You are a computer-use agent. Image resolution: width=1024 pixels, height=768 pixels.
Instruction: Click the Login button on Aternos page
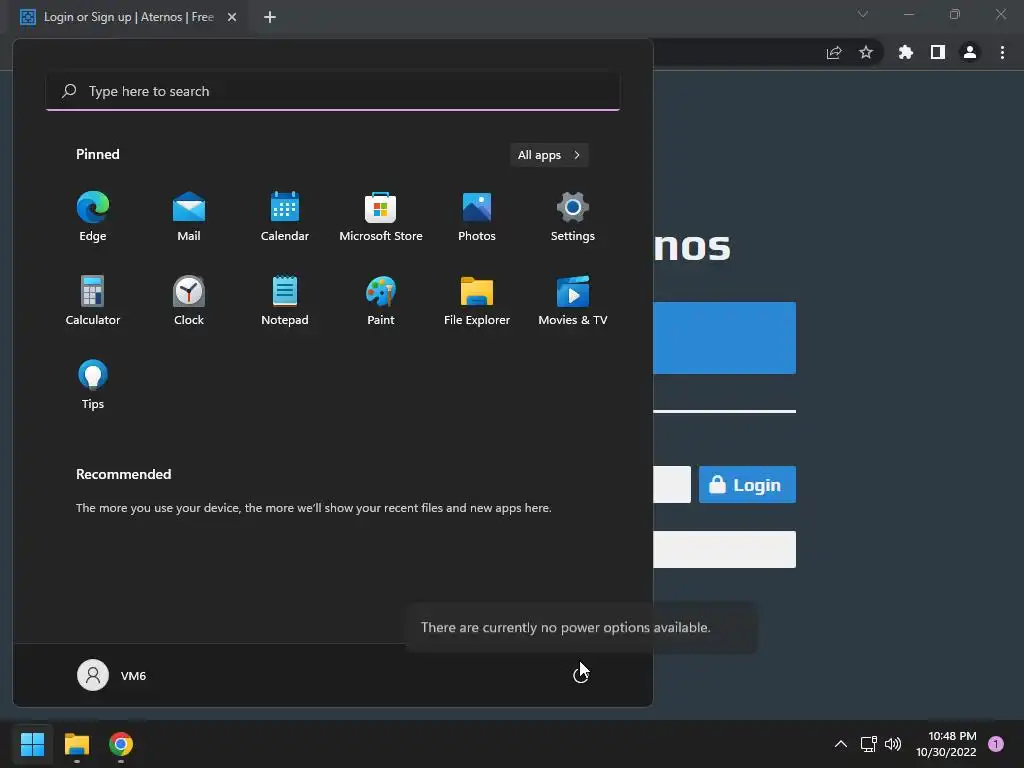point(747,485)
